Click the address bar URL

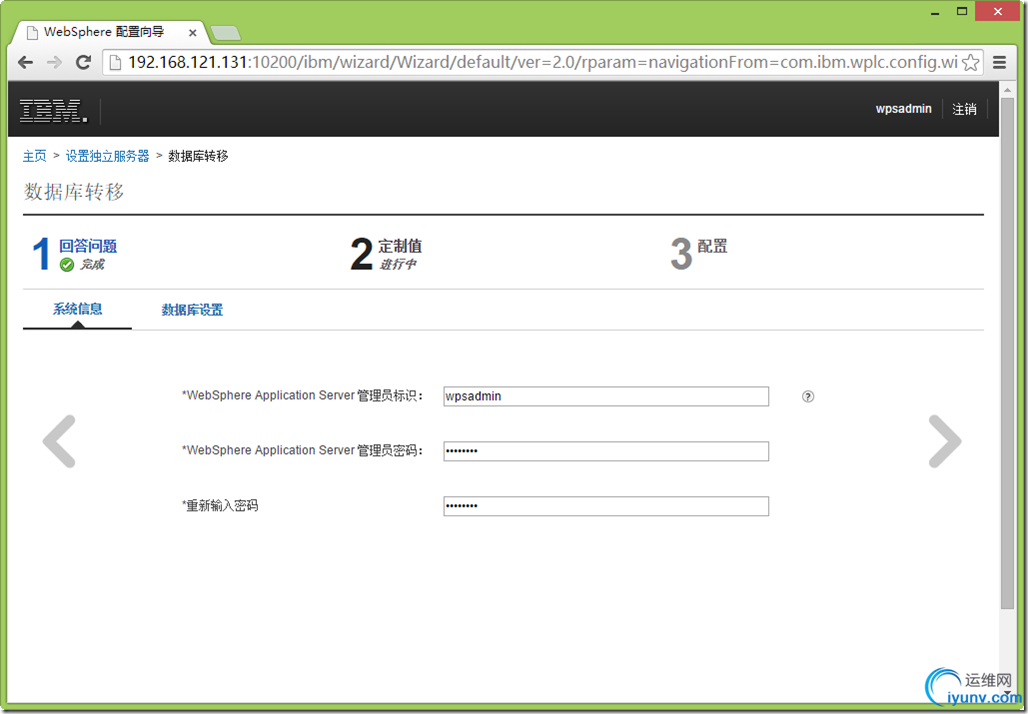click(x=542, y=62)
